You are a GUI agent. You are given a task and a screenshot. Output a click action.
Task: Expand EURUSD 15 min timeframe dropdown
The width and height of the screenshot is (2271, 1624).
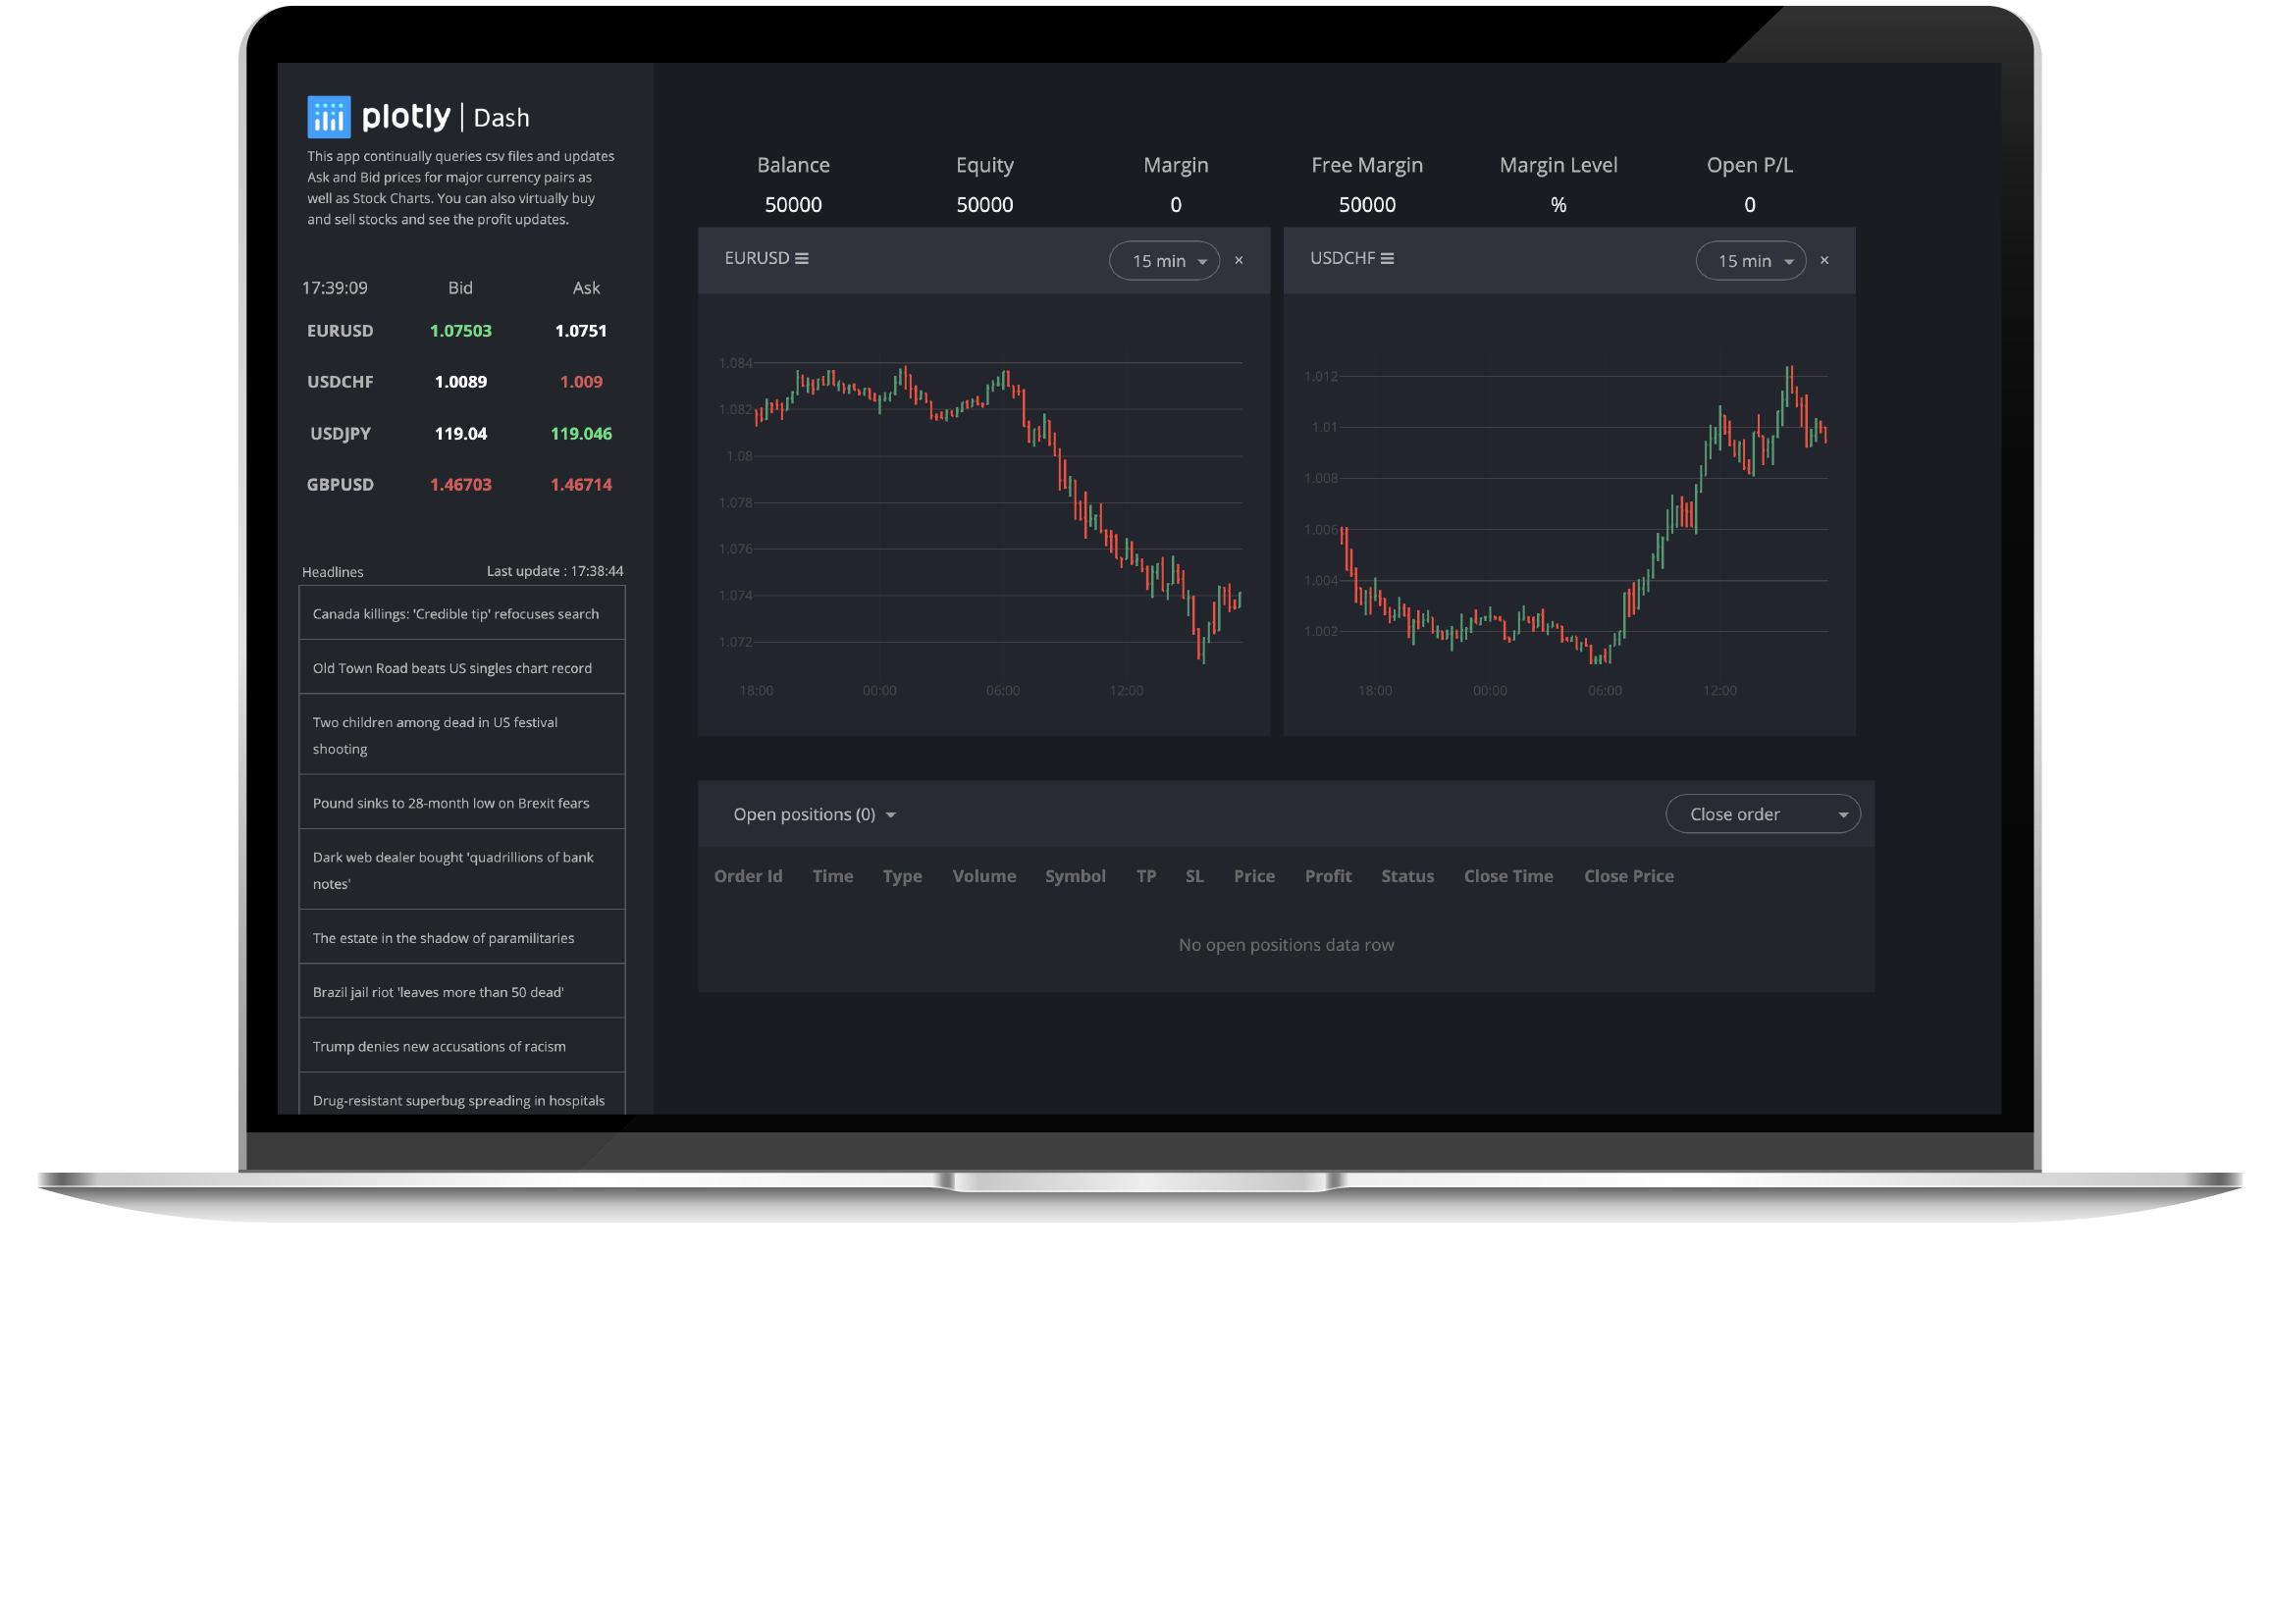[x=1164, y=261]
